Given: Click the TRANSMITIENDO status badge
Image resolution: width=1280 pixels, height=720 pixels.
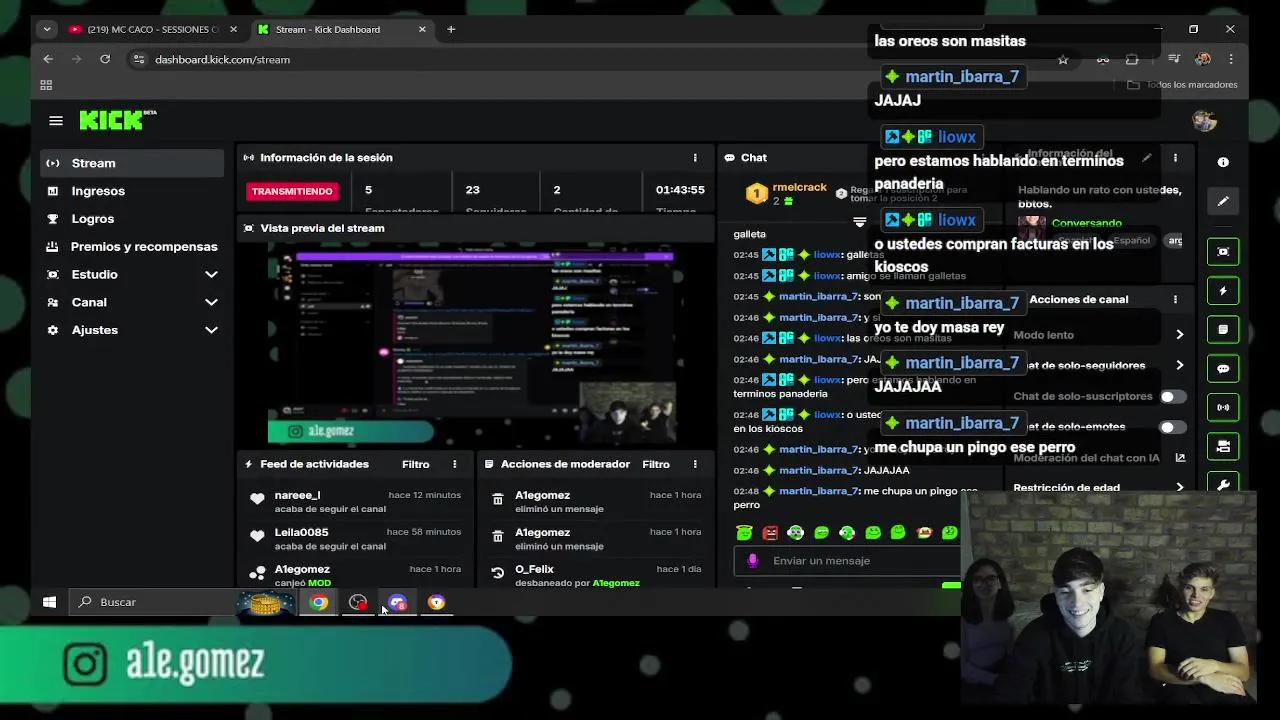Looking at the screenshot, I should tap(292, 191).
